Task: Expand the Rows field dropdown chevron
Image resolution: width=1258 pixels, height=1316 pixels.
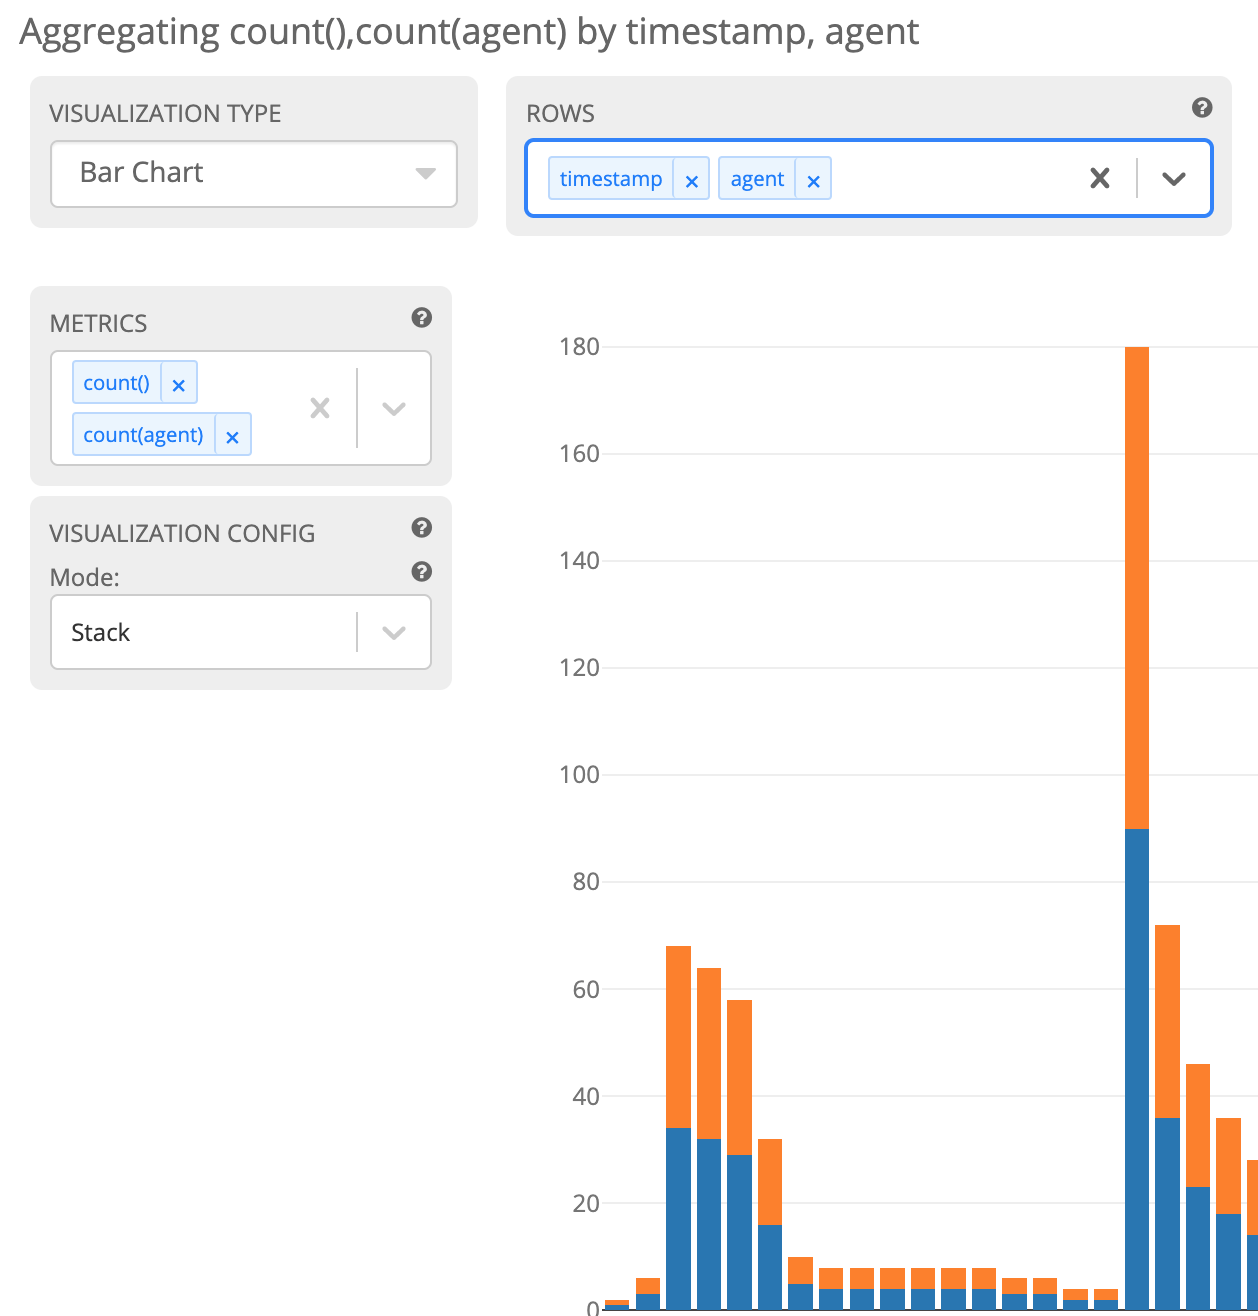Action: pyautogui.click(x=1173, y=179)
